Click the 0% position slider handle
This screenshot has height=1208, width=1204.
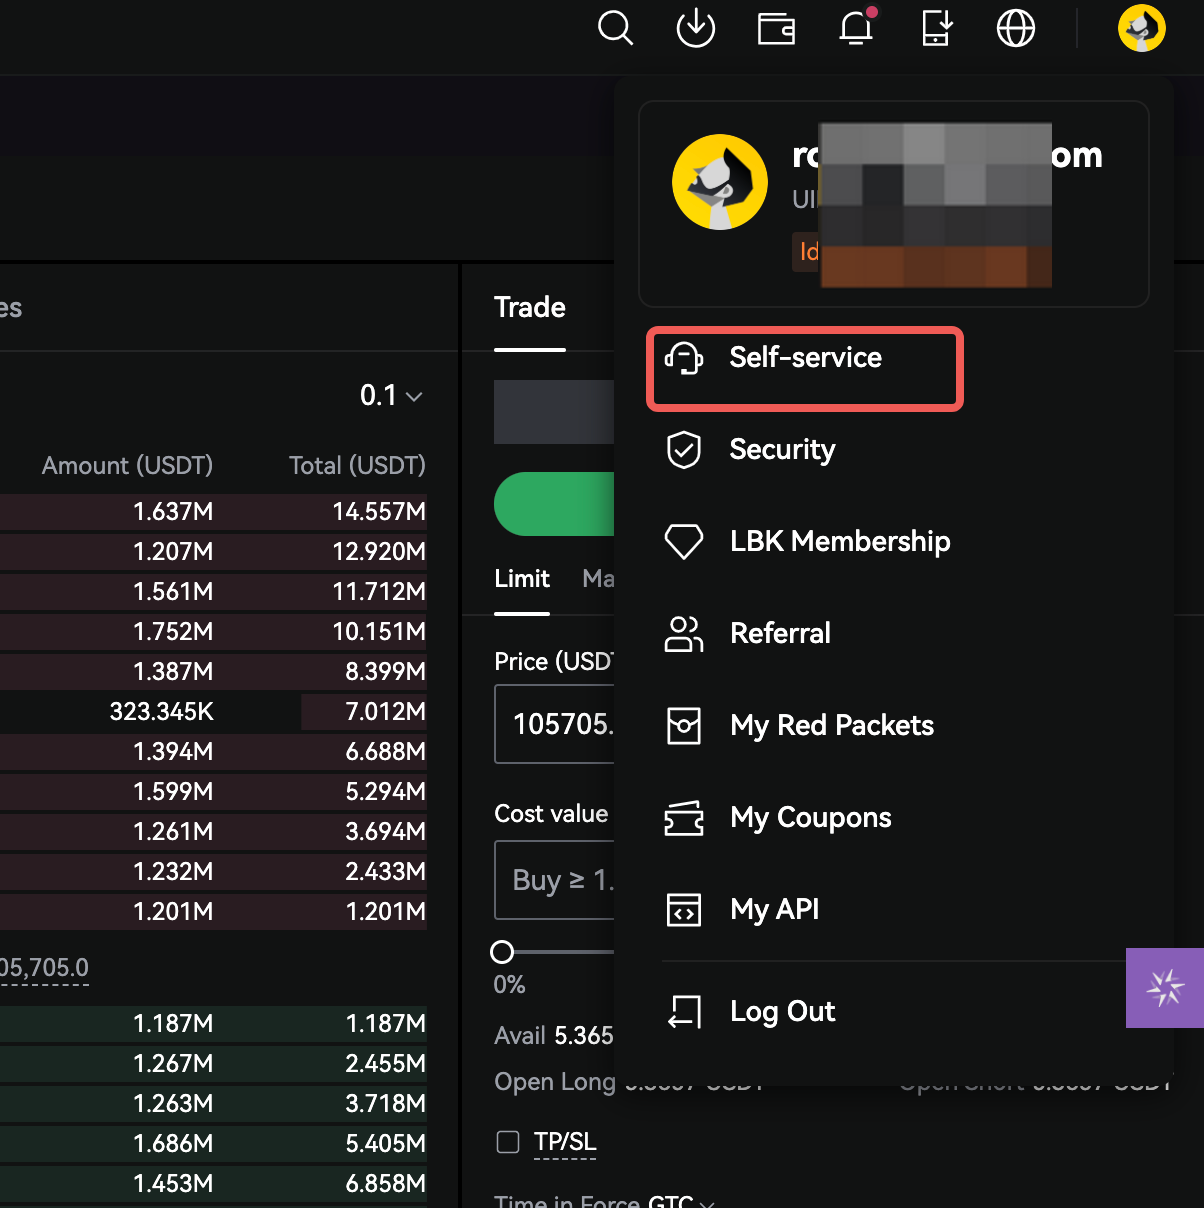tap(502, 952)
